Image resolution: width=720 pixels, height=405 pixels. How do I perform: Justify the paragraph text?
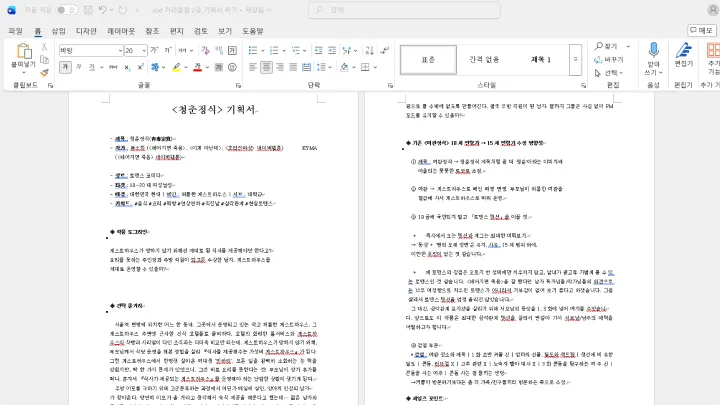pyautogui.click(x=293, y=68)
